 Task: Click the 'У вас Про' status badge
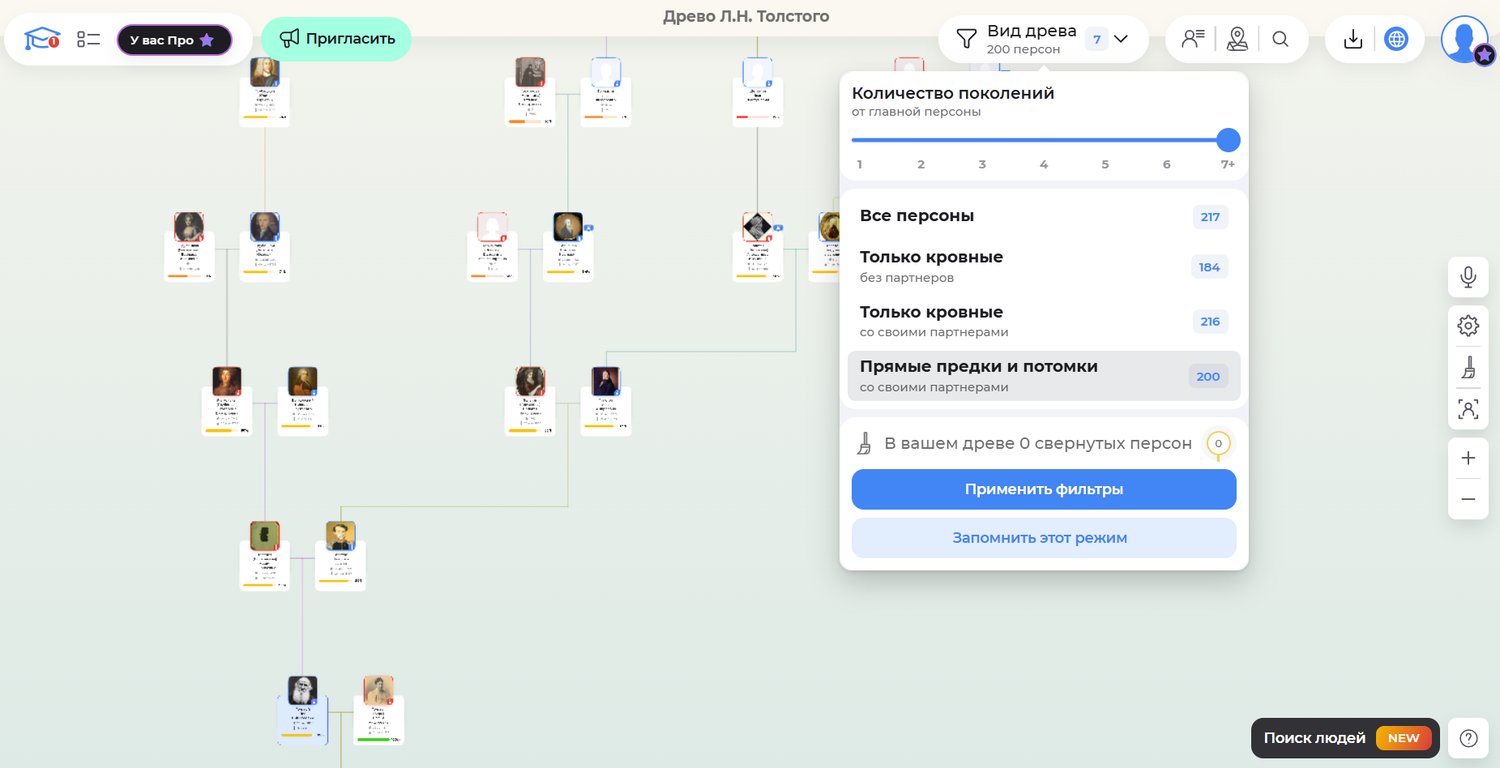(174, 40)
